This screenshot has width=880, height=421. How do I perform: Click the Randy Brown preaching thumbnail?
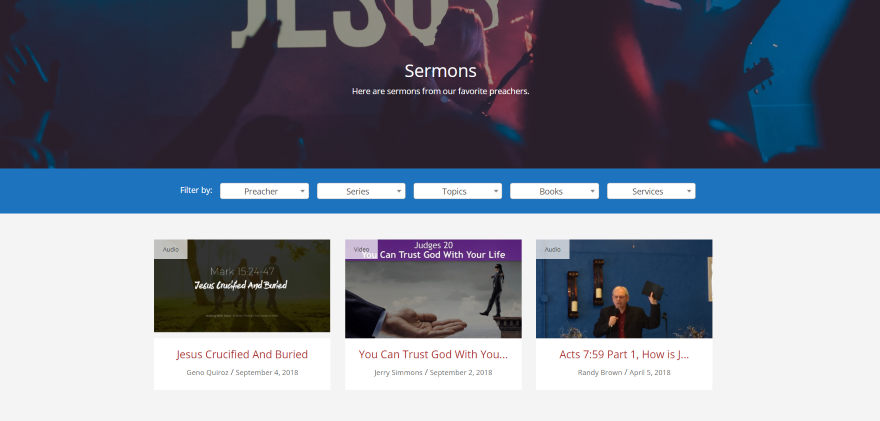624,289
